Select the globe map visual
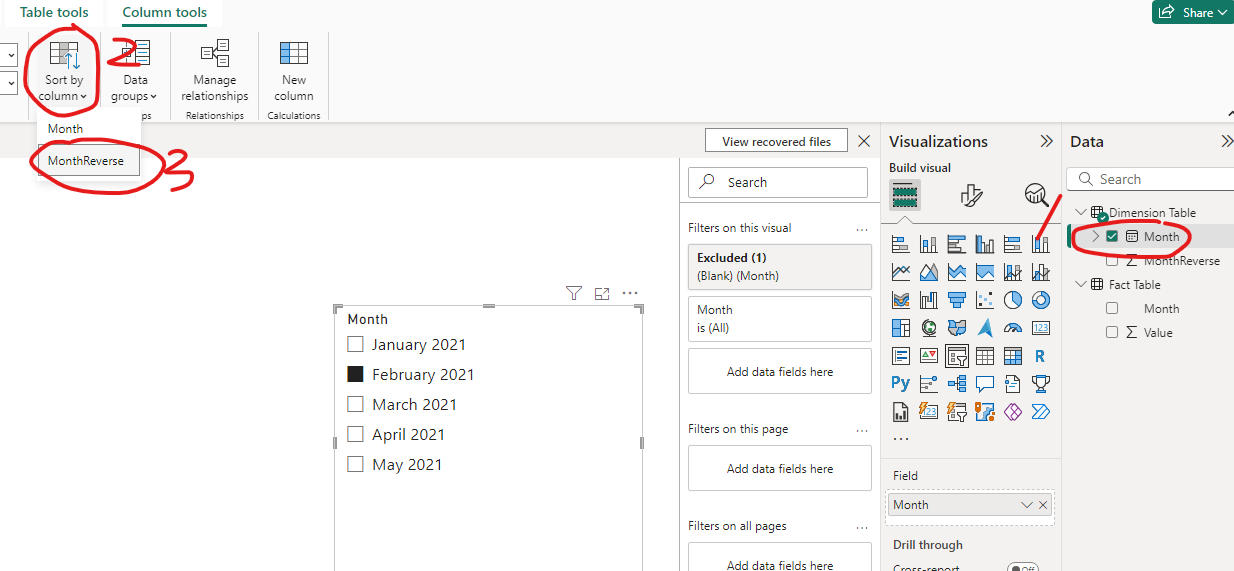 928,328
